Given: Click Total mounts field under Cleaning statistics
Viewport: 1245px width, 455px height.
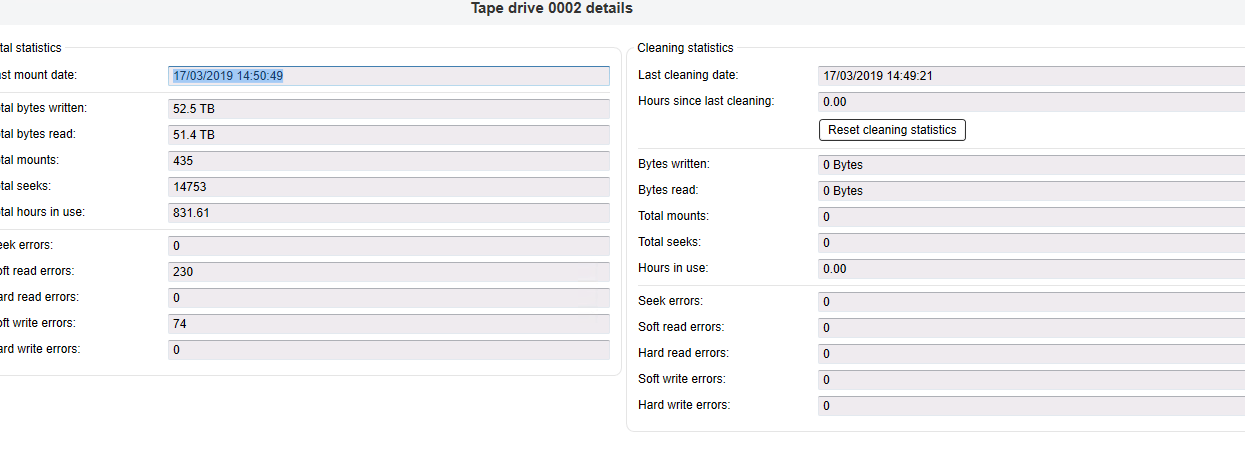Looking at the screenshot, I should [x=1030, y=217].
